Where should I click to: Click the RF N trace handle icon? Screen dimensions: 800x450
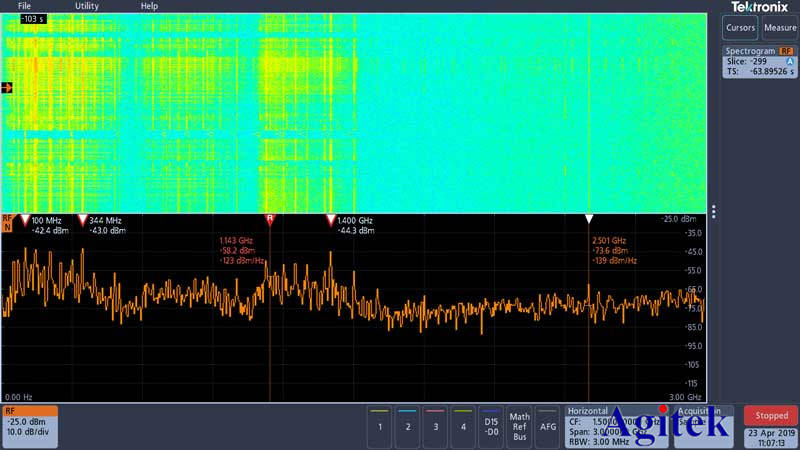pyautogui.click(x=8, y=223)
